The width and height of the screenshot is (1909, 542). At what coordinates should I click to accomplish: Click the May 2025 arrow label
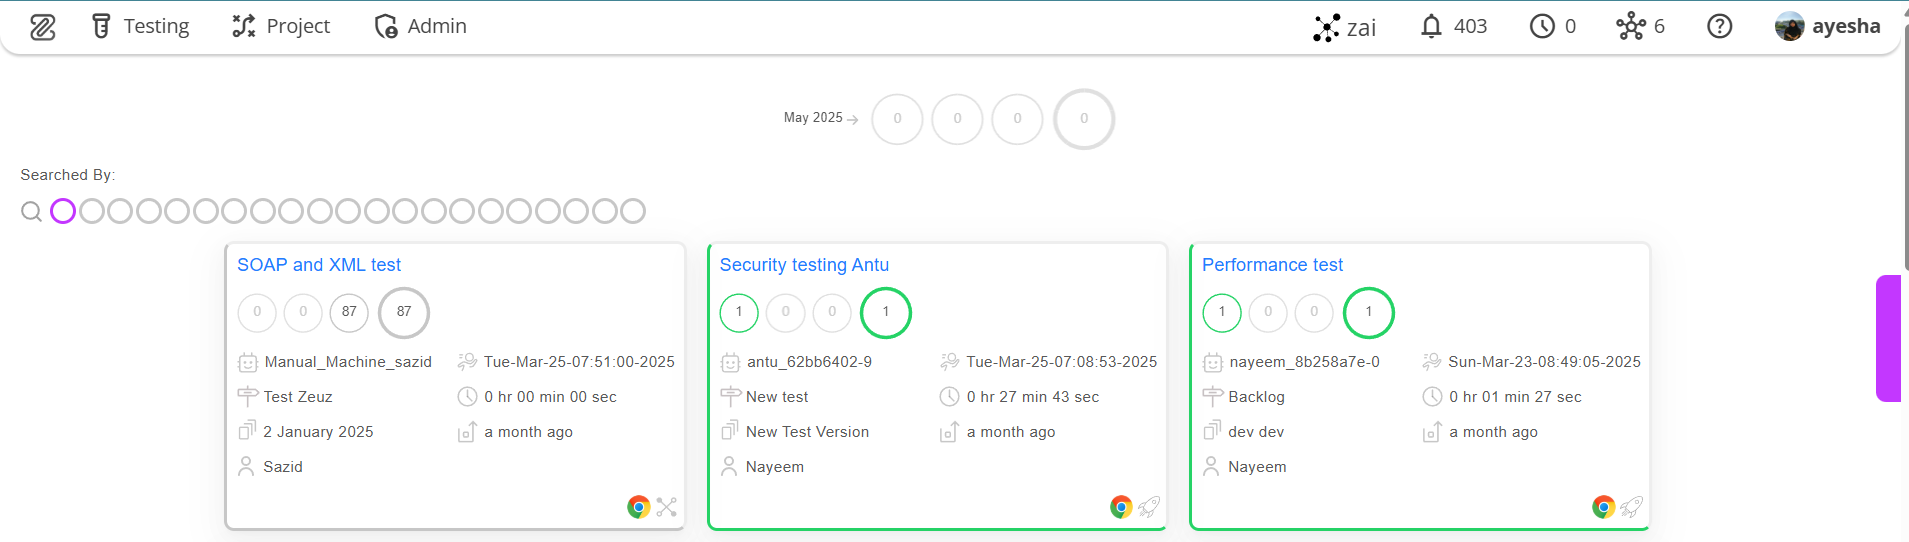pyautogui.click(x=821, y=118)
